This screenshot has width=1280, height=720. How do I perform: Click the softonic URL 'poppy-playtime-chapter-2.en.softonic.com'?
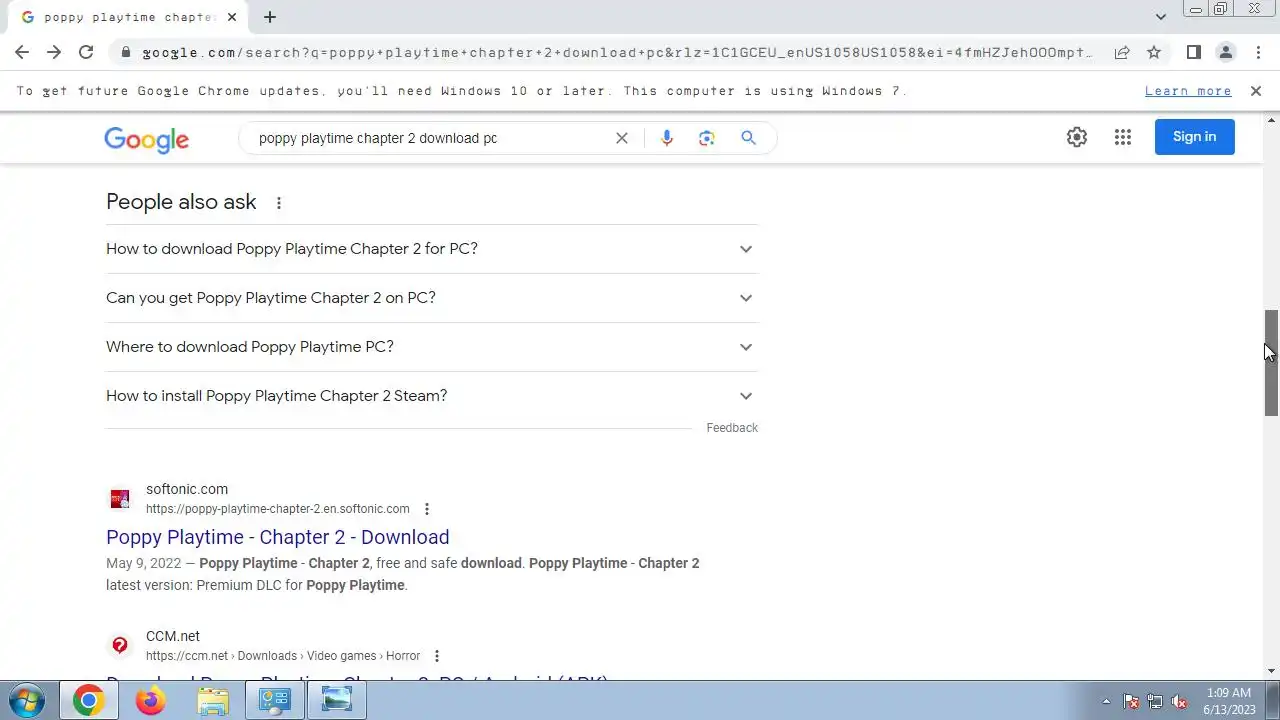(278, 509)
